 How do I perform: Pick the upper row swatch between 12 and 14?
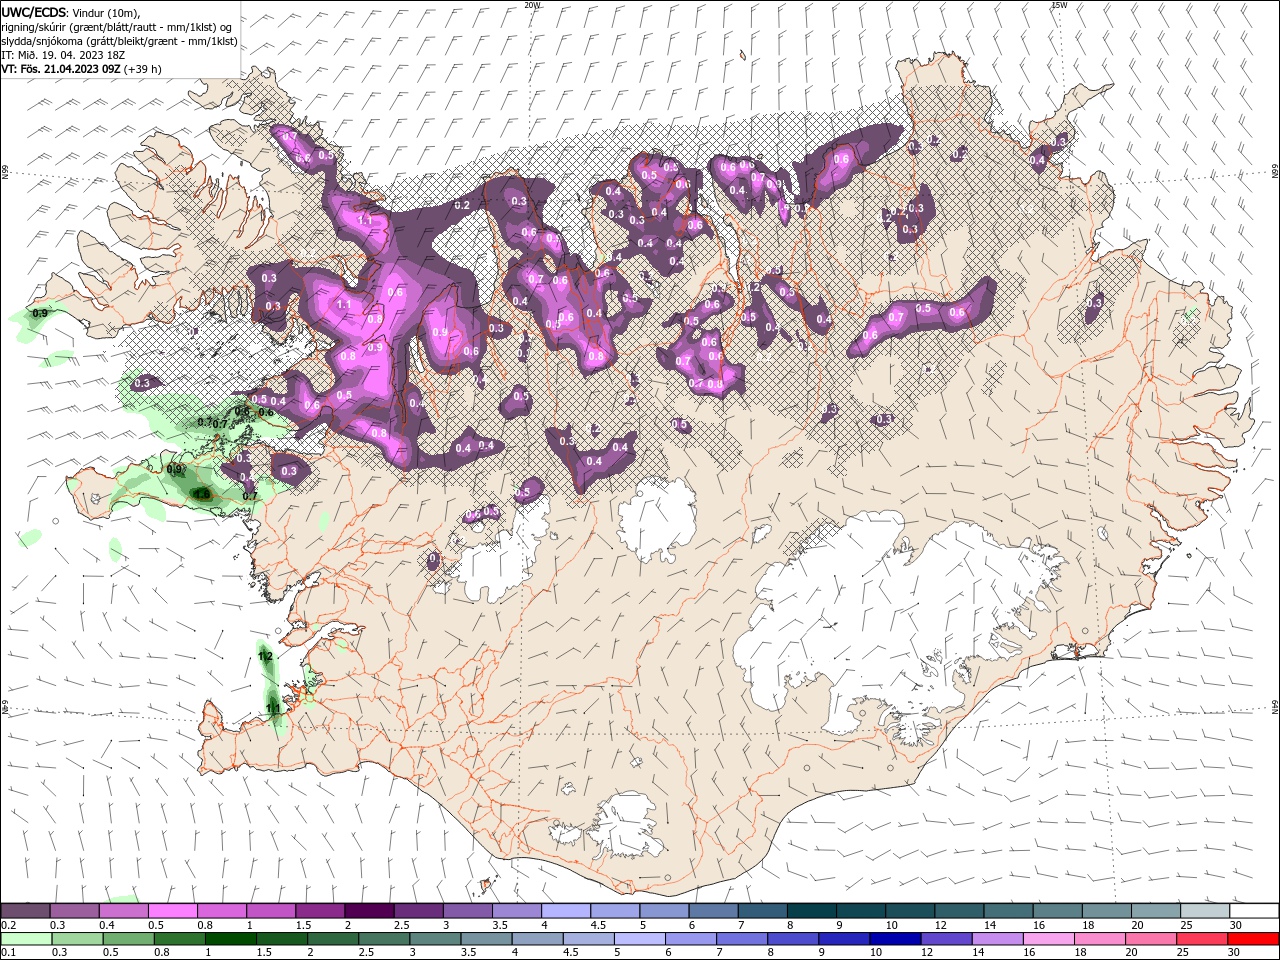(x=958, y=911)
